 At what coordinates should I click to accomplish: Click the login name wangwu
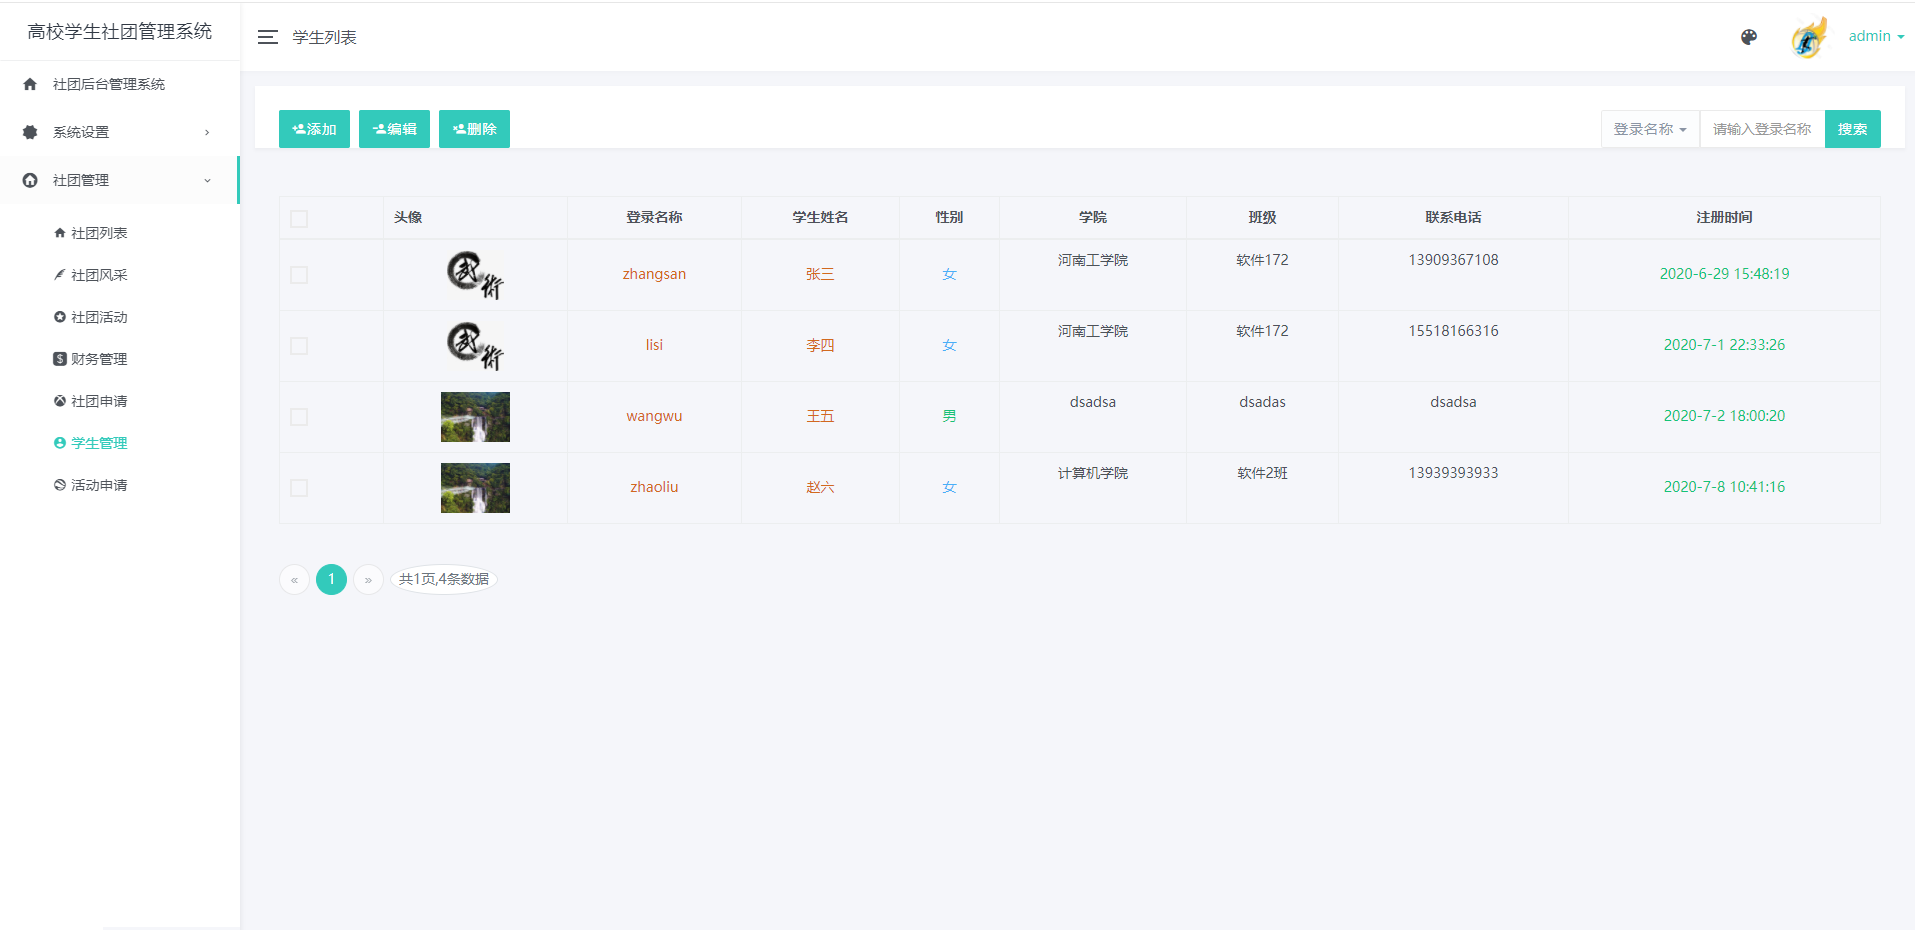point(654,416)
